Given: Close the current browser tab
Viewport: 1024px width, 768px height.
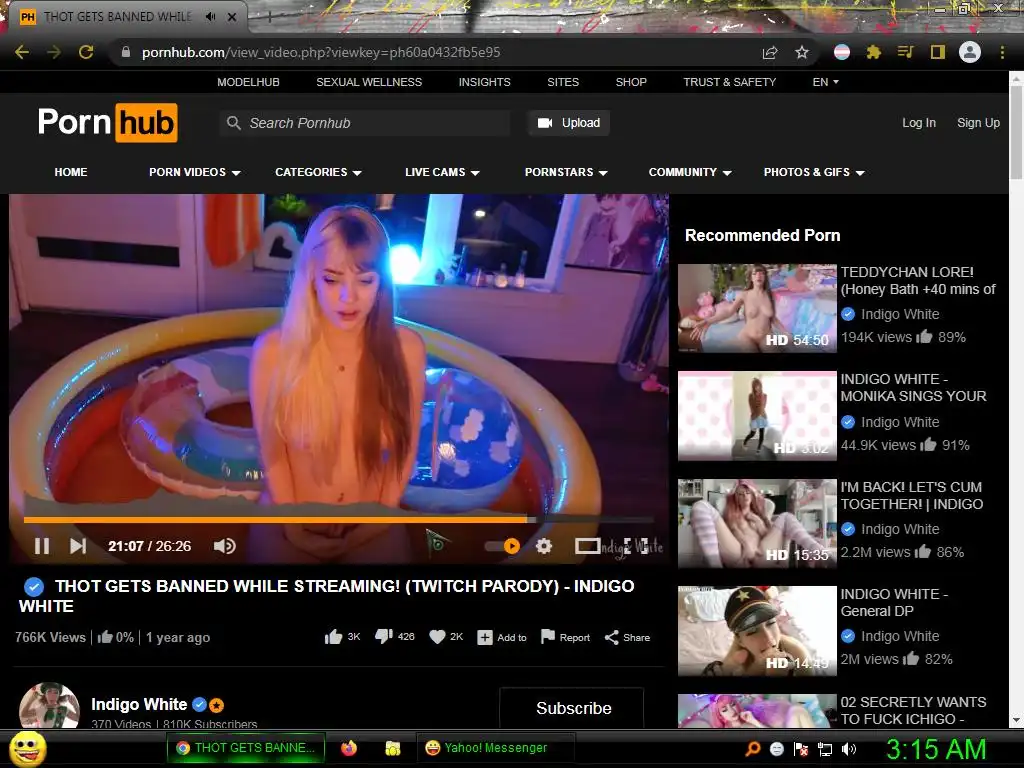Looking at the screenshot, I should pos(232,17).
